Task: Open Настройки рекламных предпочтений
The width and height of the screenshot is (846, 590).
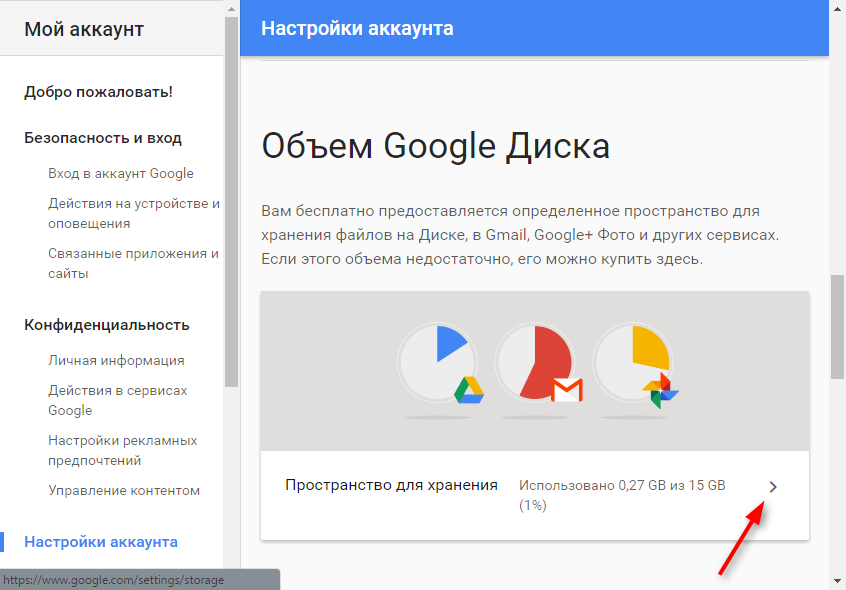Action: 122,450
